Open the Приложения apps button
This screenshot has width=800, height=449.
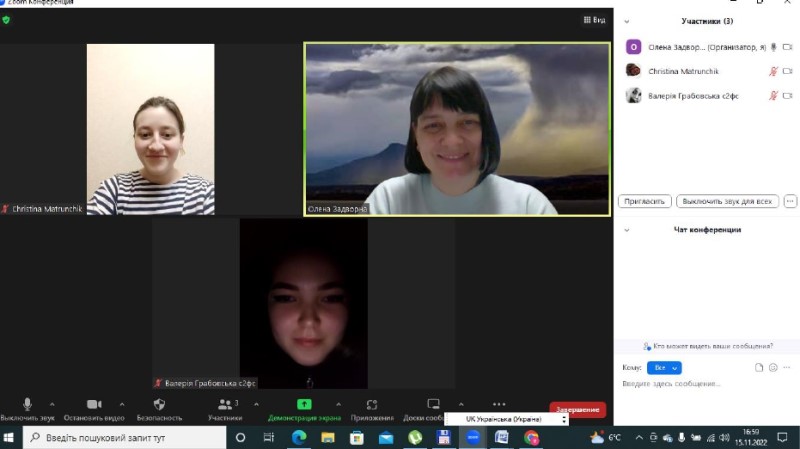pos(372,409)
